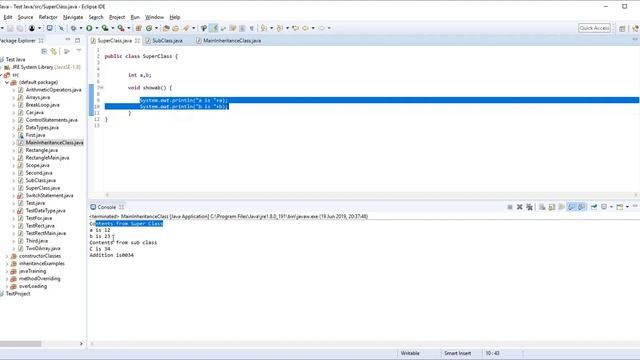Image resolution: width=640 pixels, height=360 pixels.
Task: Select TestRectMain.java in Package Explorer
Action: [45, 233]
